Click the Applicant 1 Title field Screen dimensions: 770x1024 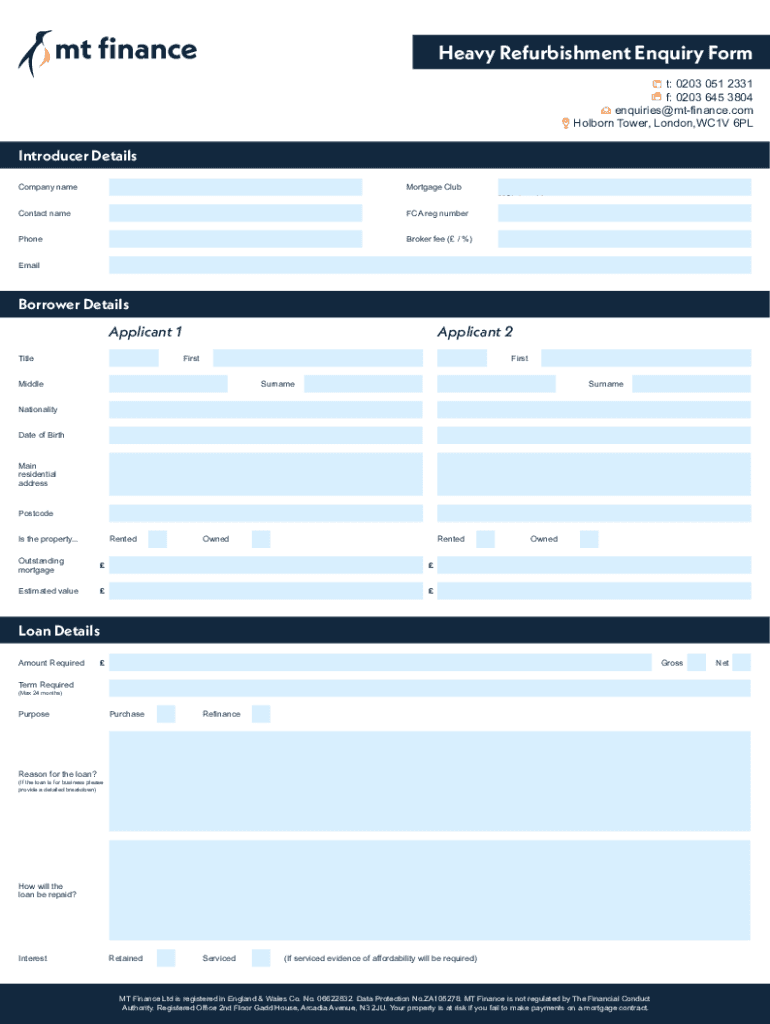[x=140, y=358]
